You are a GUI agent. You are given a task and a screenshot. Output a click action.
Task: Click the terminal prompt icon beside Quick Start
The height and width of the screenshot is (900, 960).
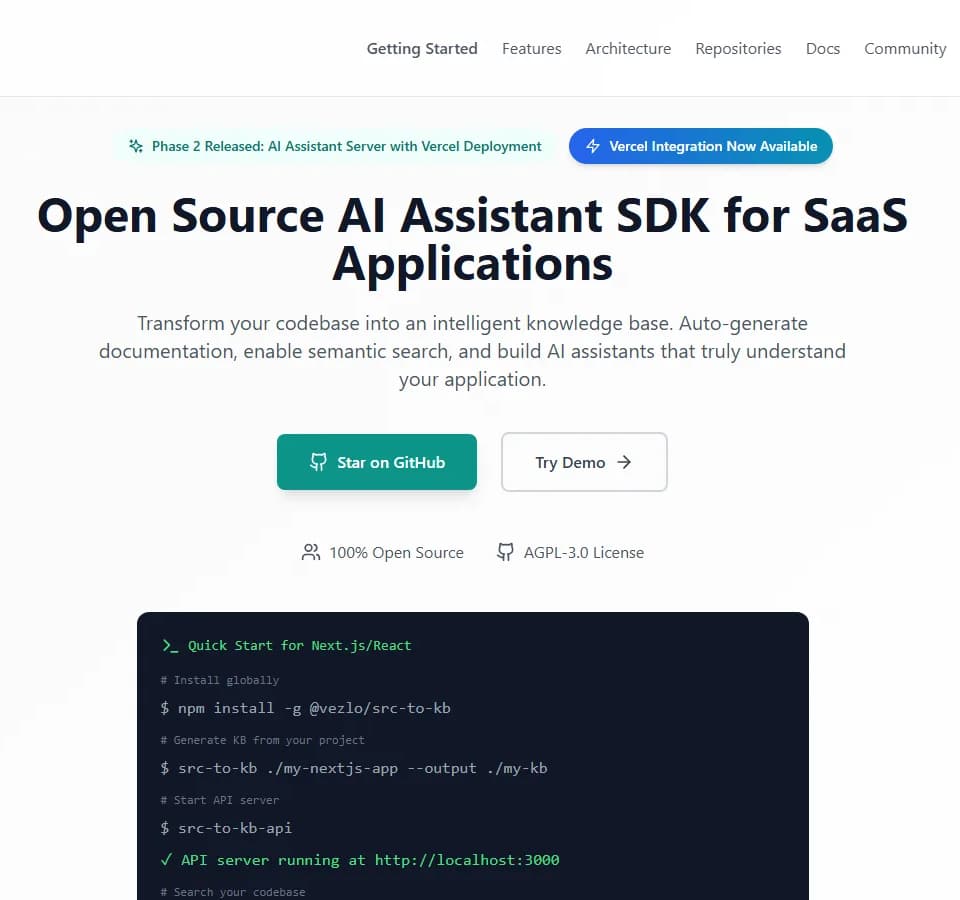tap(170, 646)
